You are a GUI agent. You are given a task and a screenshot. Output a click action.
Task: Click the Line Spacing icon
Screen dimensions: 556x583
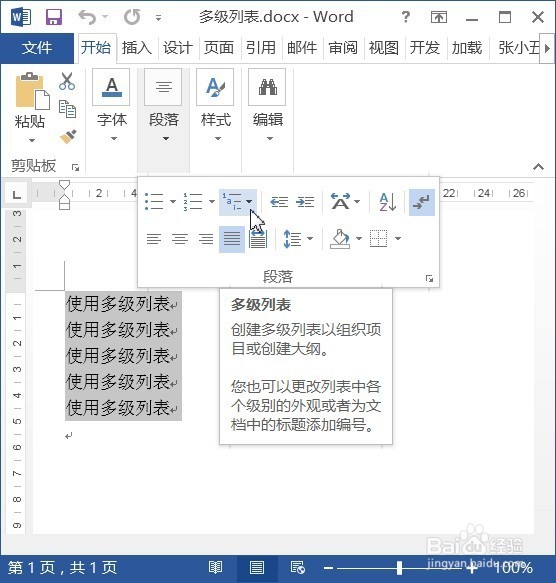pos(292,239)
